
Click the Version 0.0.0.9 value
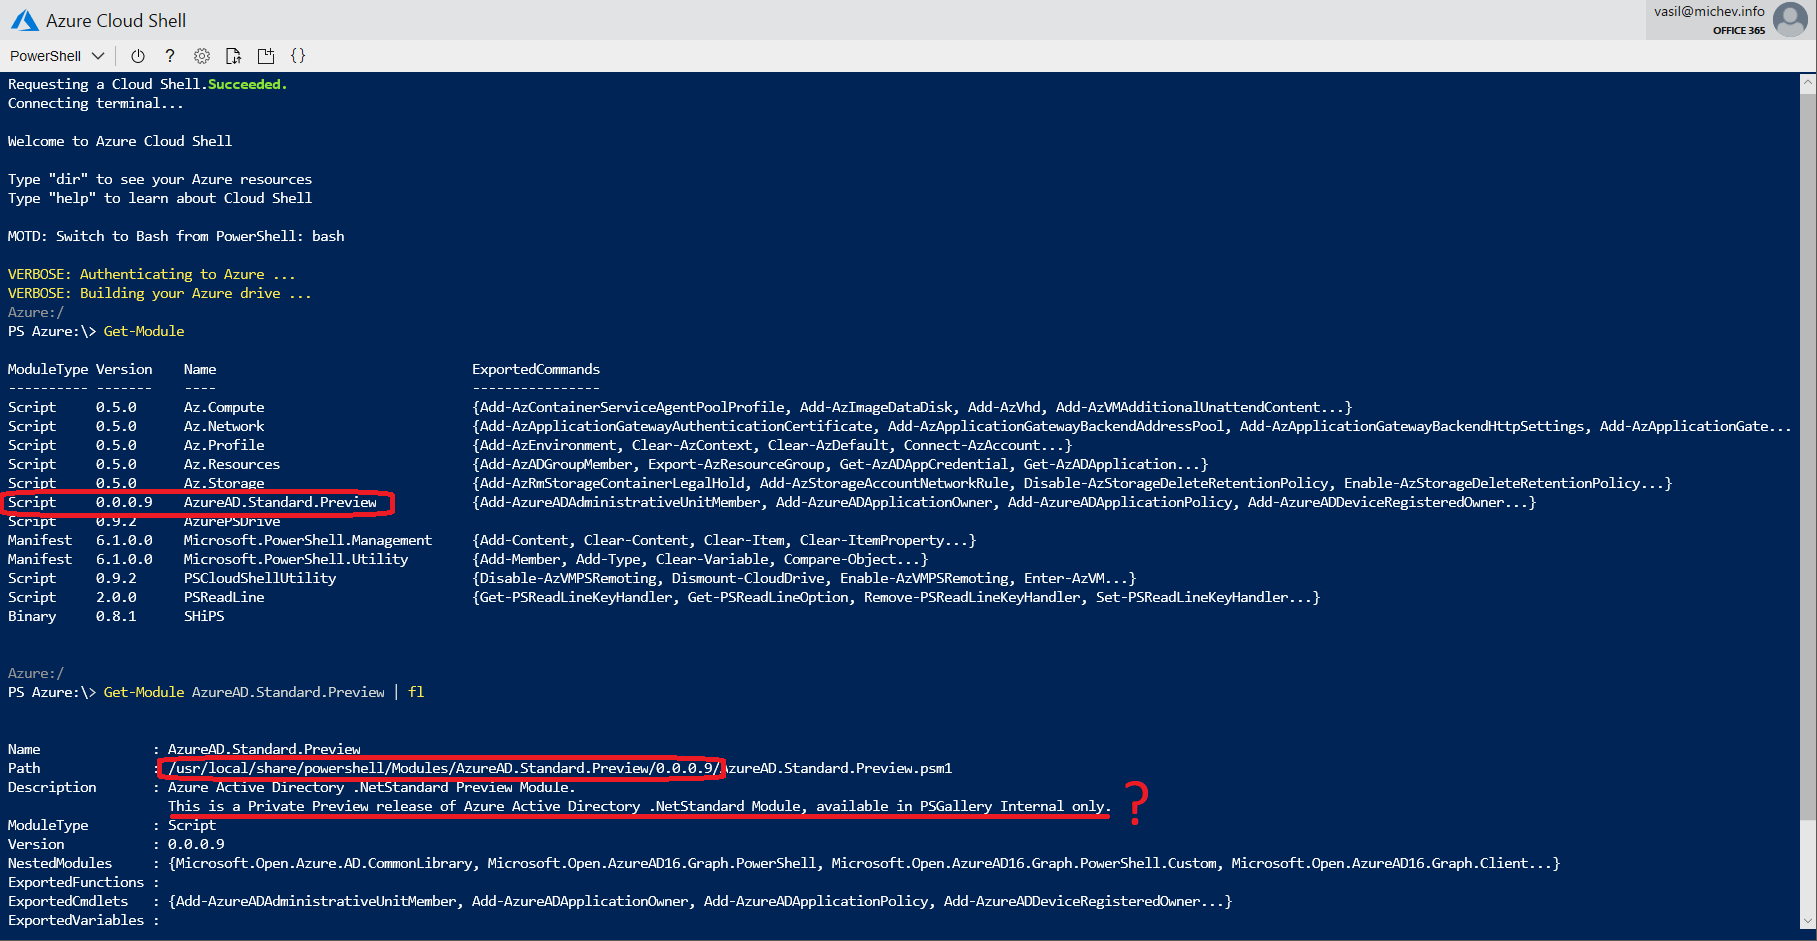pos(196,843)
